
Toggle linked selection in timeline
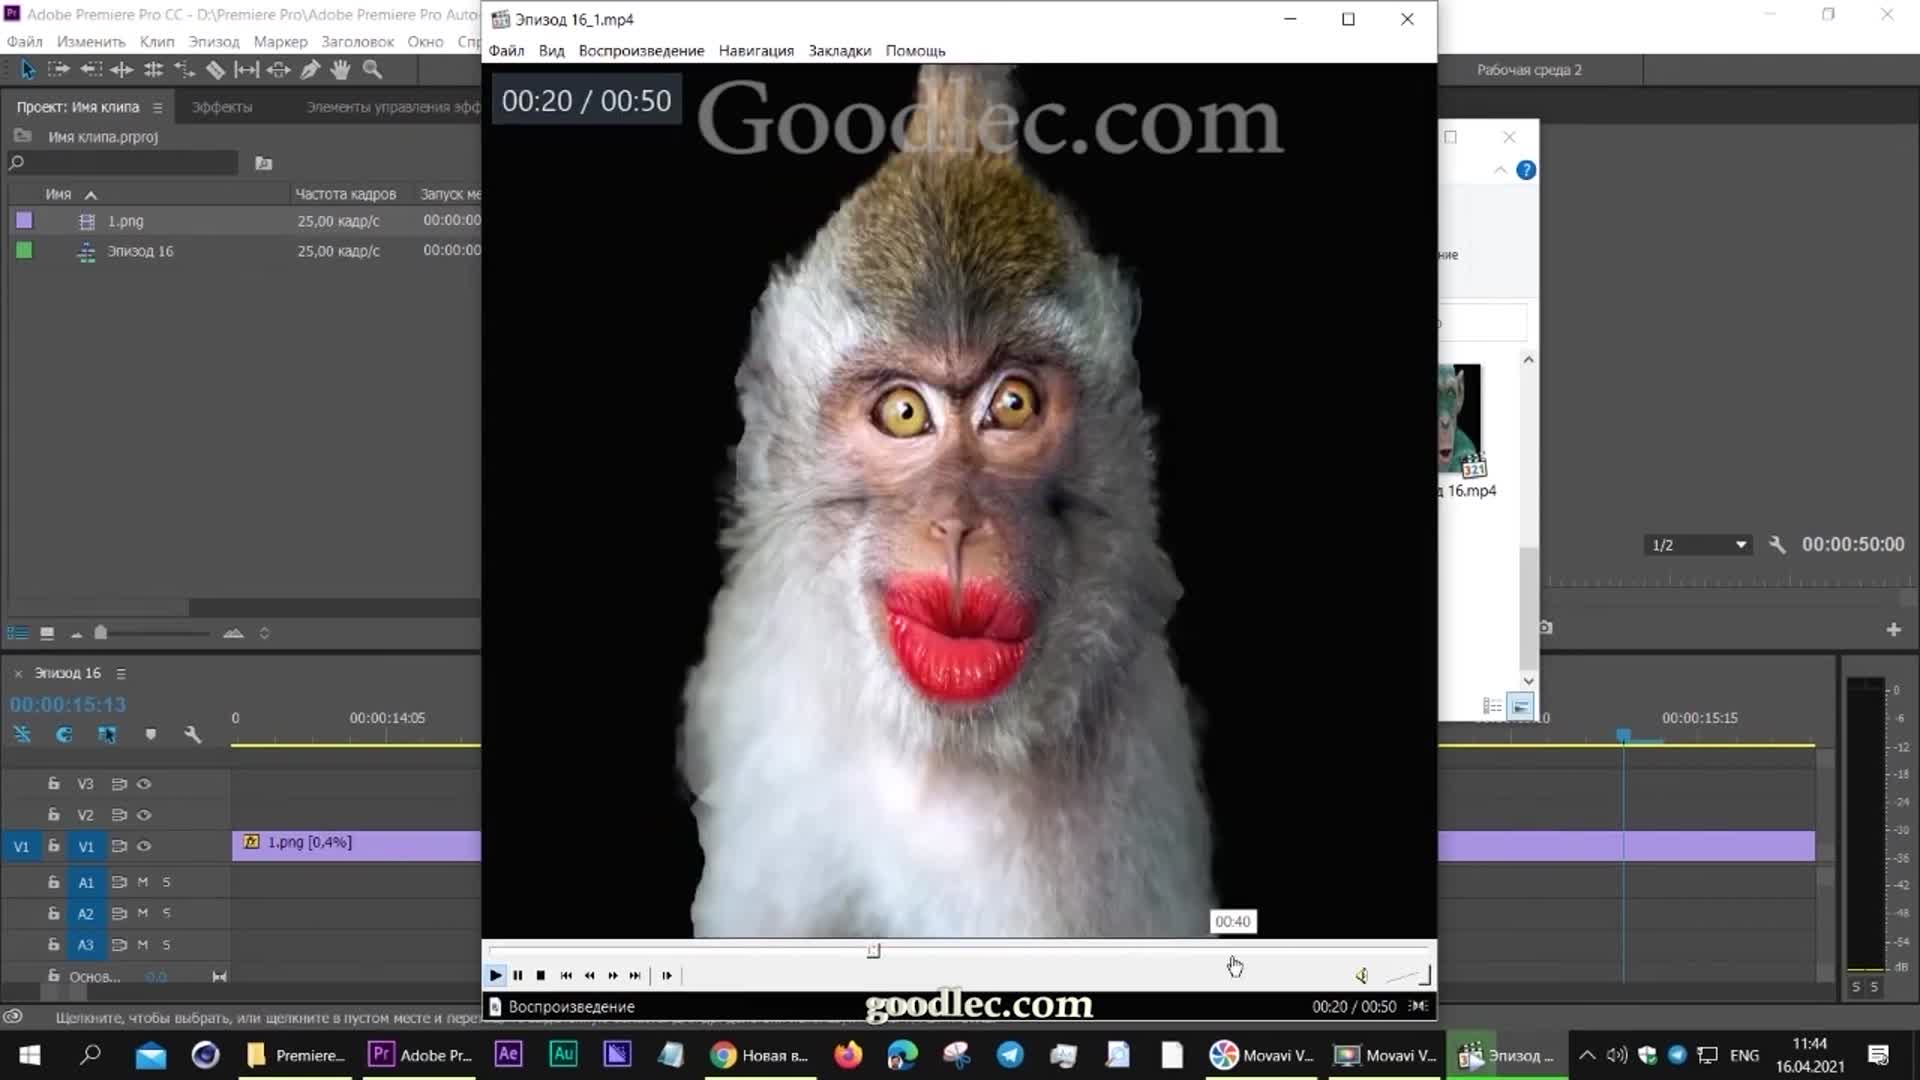coord(107,735)
